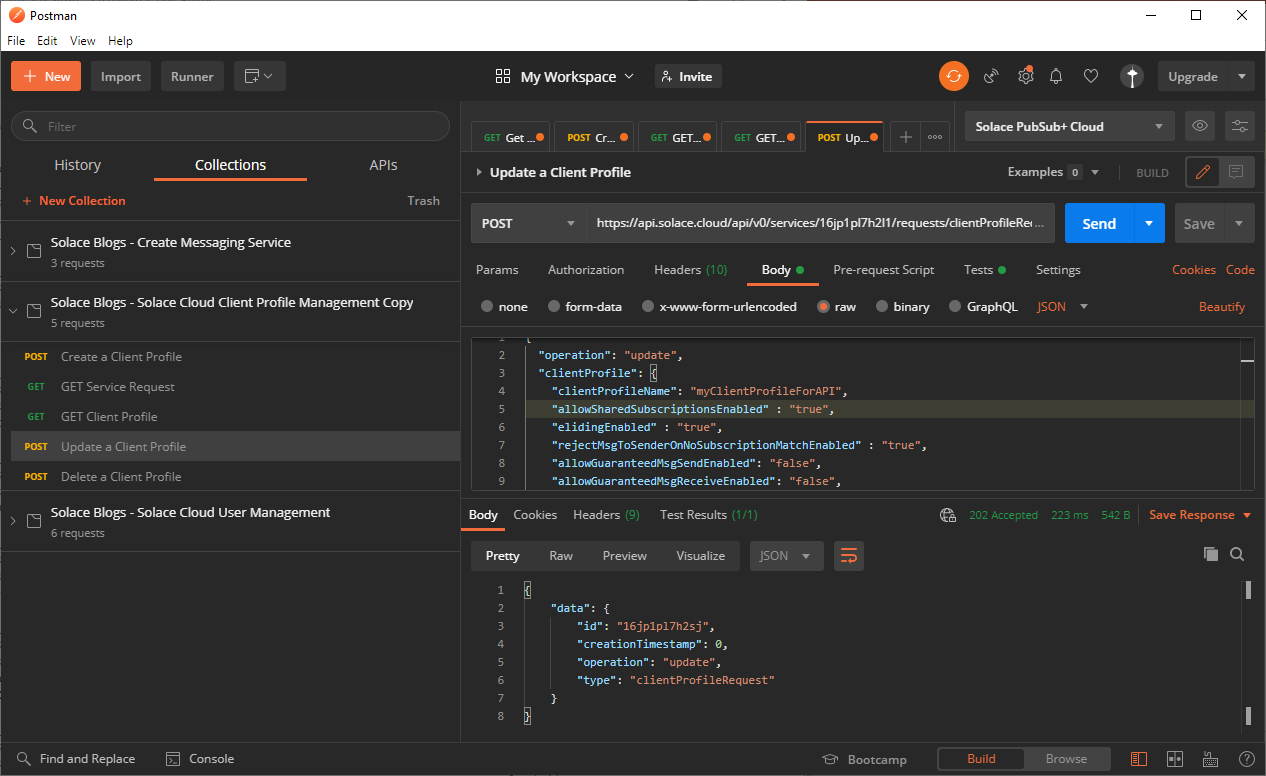Open the History tab in sidebar
This screenshot has height=776, width=1266.
click(x=77, y=165)
